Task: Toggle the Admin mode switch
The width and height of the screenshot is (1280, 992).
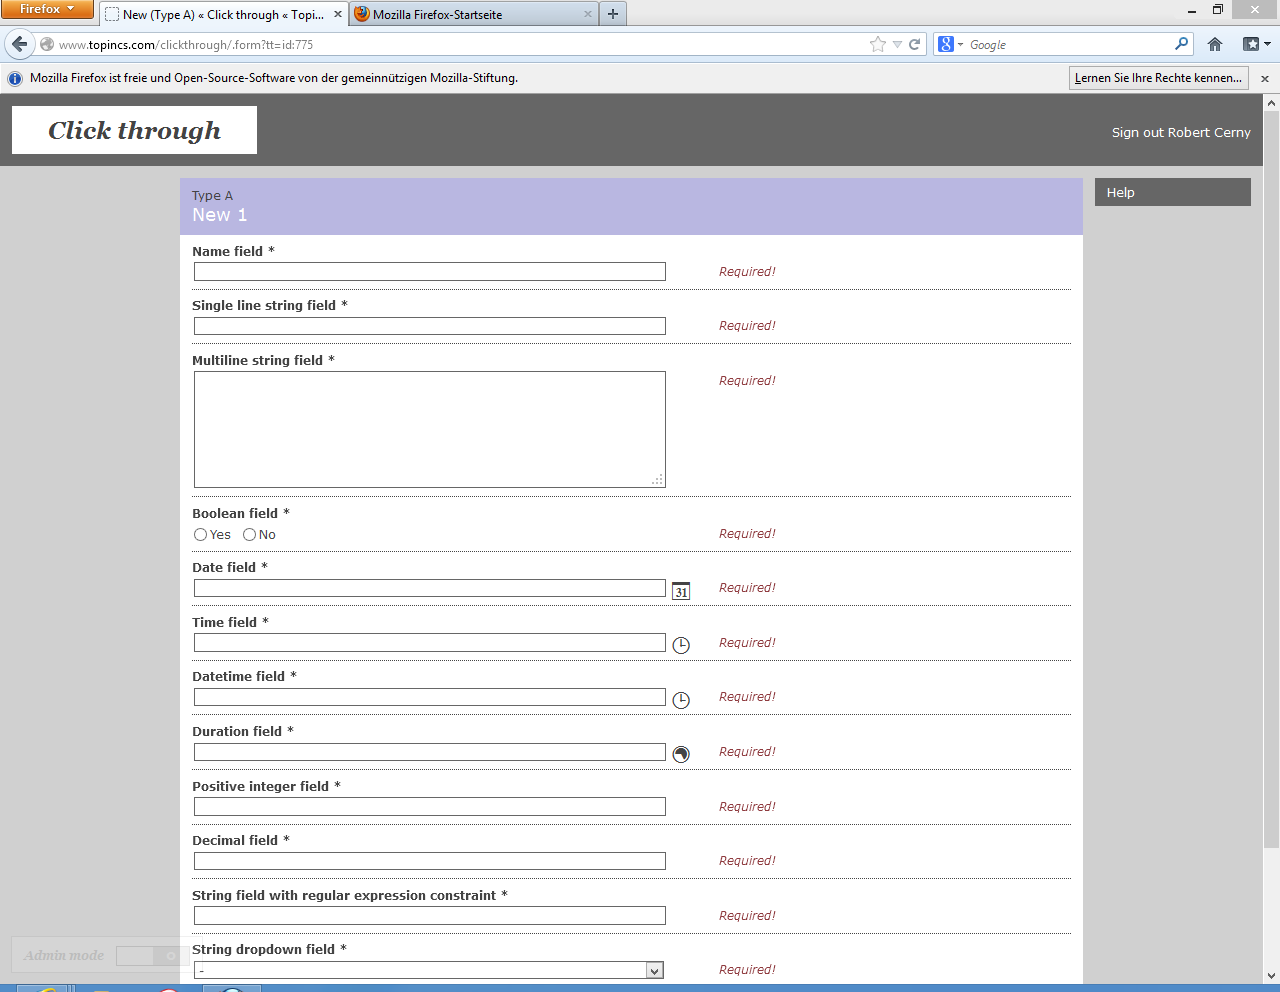Action: pos(151,956)
